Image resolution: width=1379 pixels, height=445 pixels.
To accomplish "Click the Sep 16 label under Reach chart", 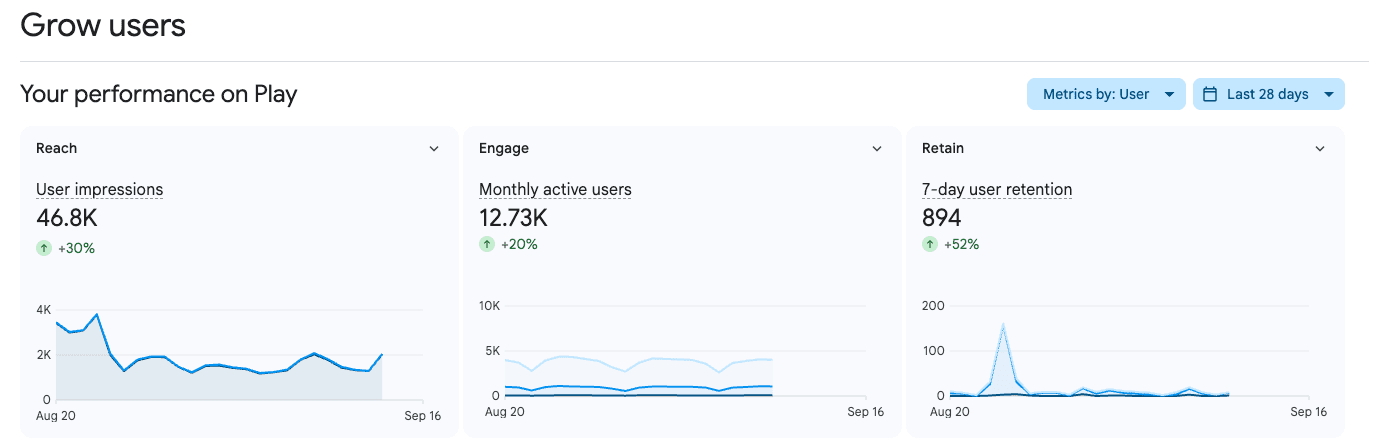I will [423, 415].
